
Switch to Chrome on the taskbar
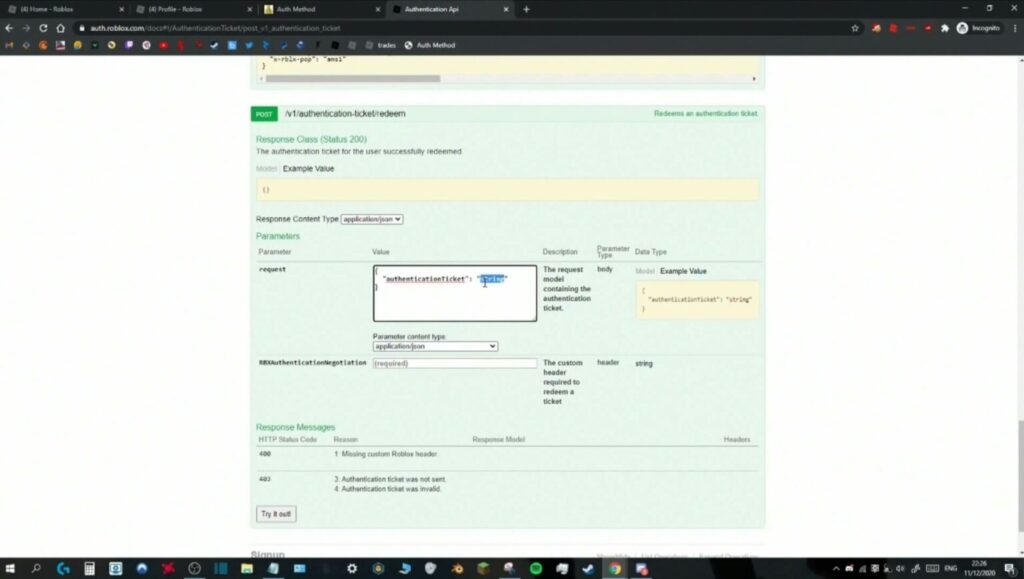pyautogui.click(x=615, y=569)
